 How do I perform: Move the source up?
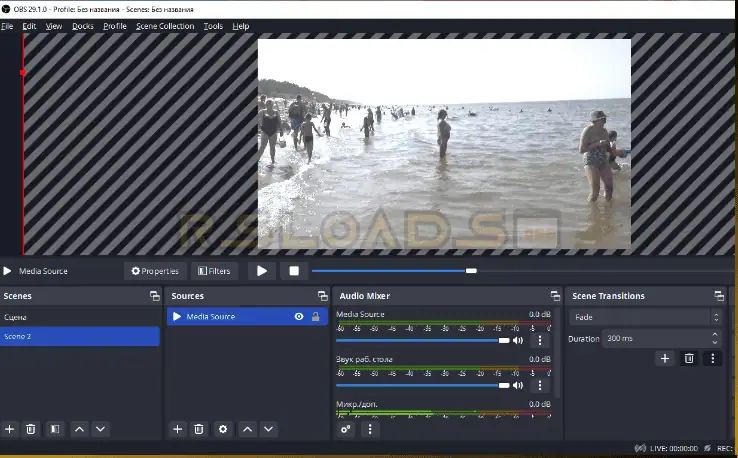coord(248,429)
